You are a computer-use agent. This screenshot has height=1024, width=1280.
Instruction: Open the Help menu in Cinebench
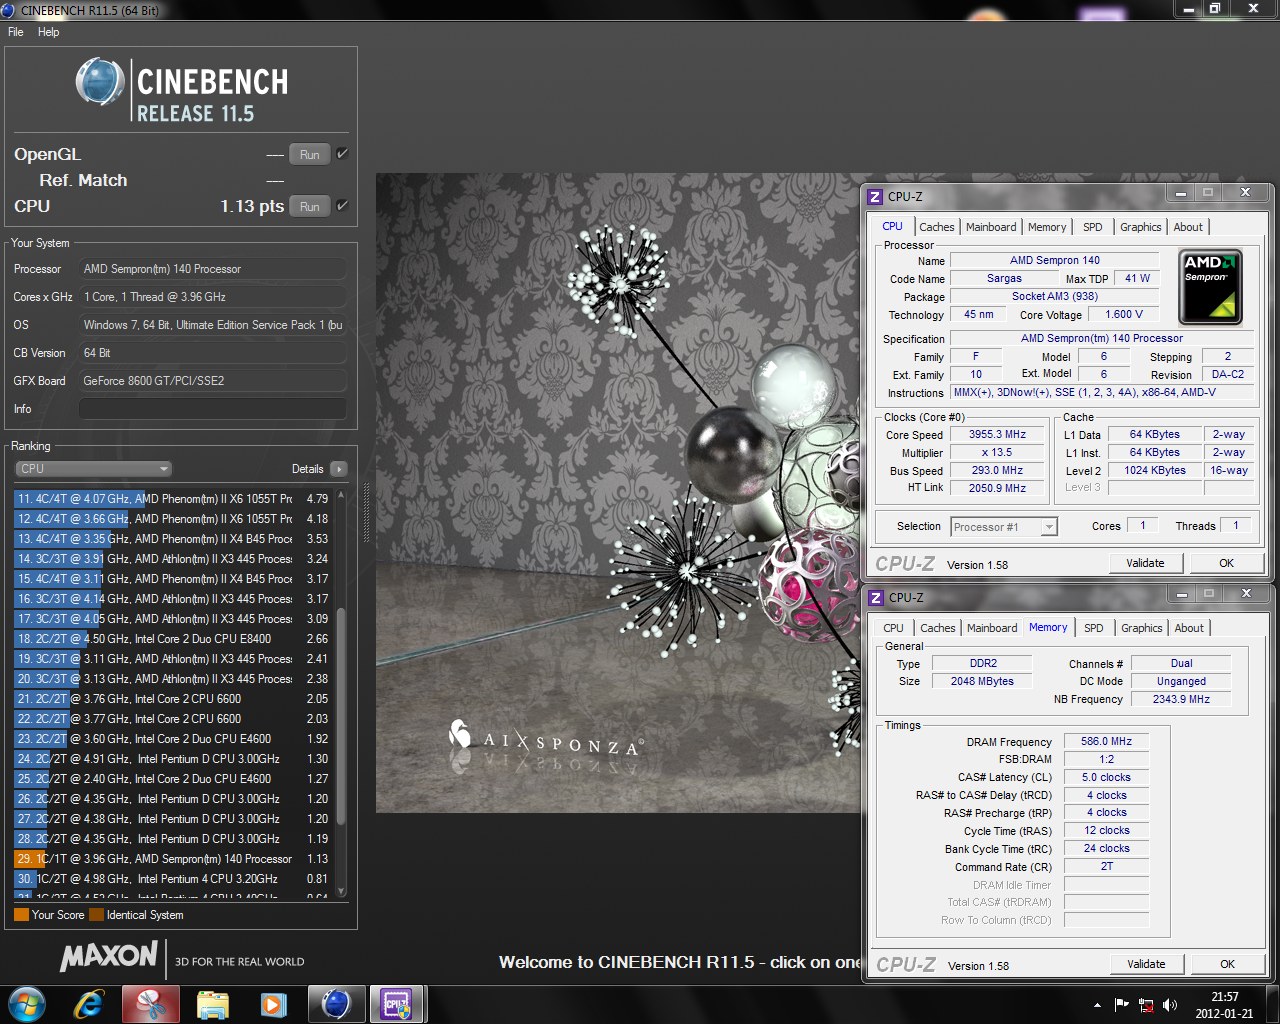coord(49,32)
